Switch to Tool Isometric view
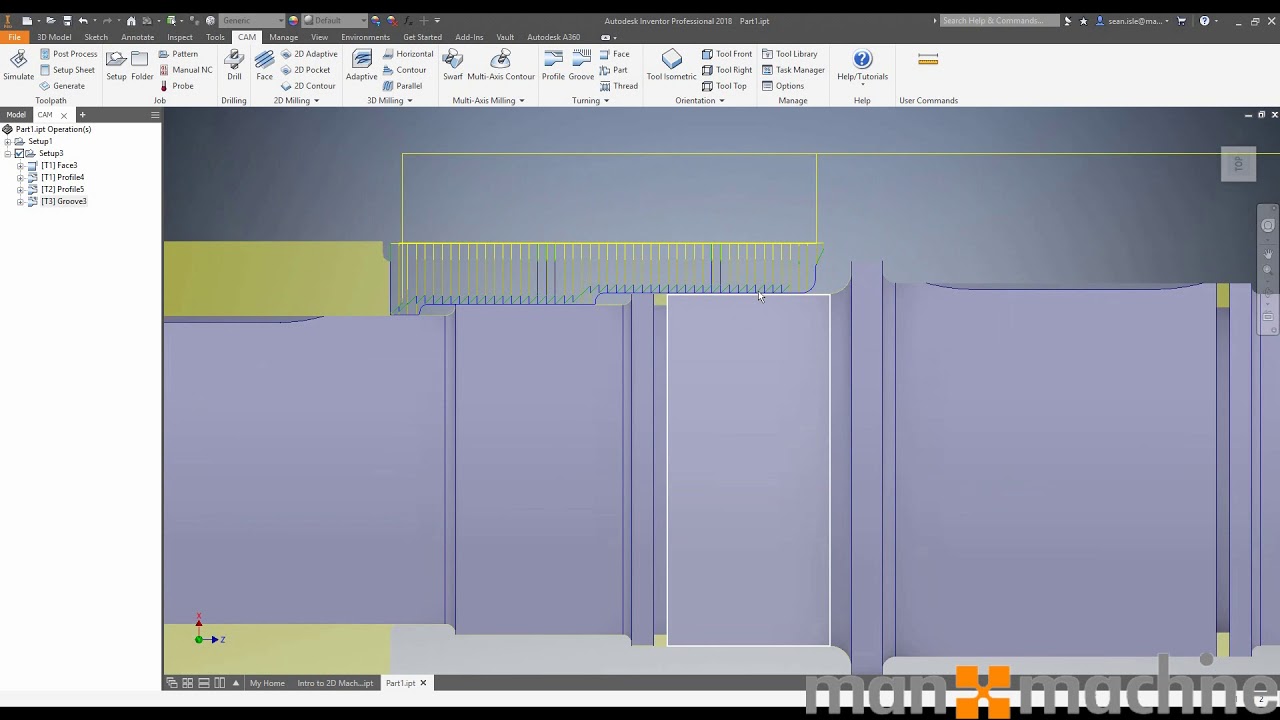This screenshot has height=720, width=1280. (x=672, y=66)
